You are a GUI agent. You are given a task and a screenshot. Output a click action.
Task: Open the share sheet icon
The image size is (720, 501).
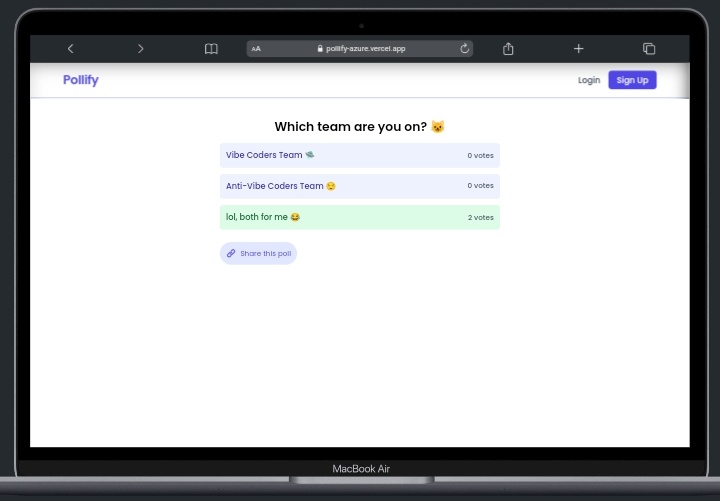pos(508,49)
